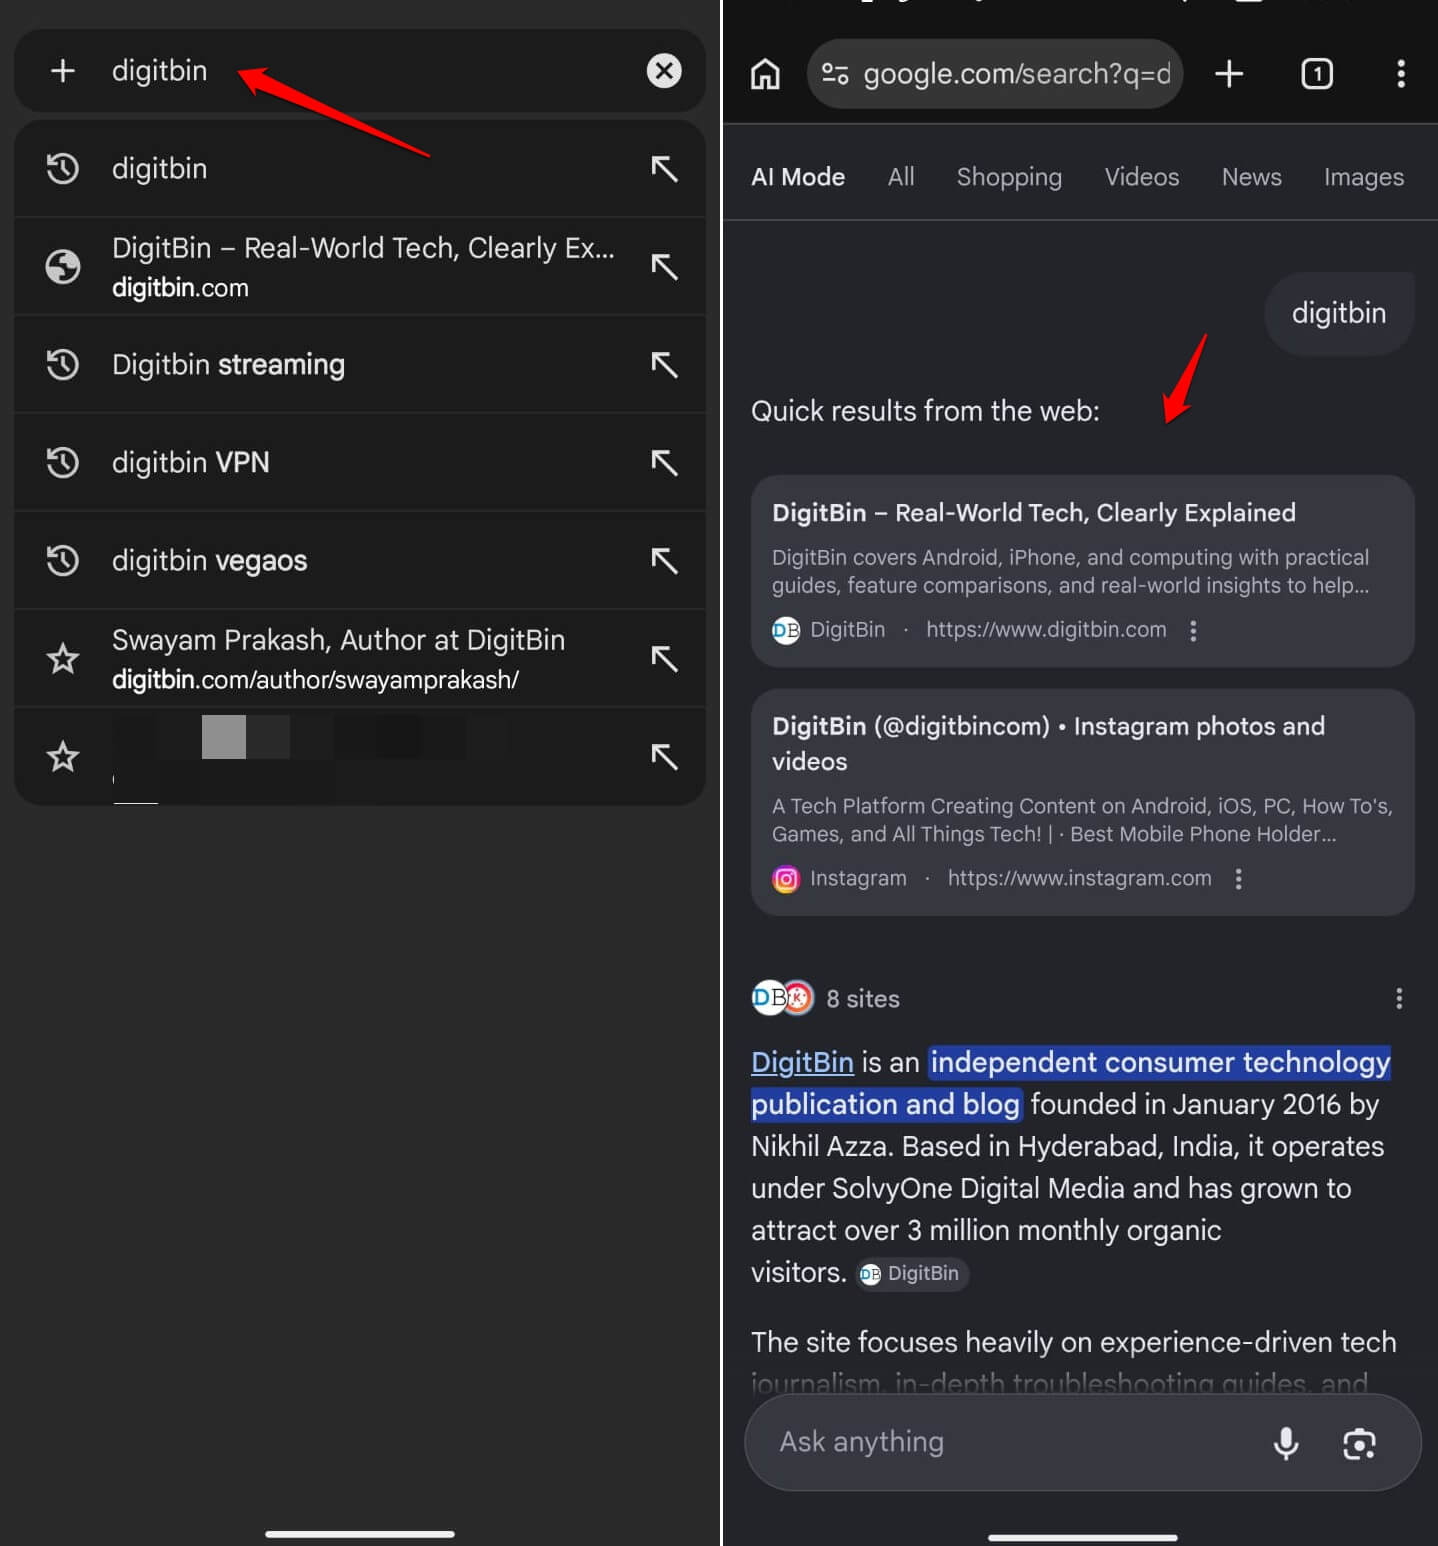Click the digitbin text in the search field

pos(160,71)
